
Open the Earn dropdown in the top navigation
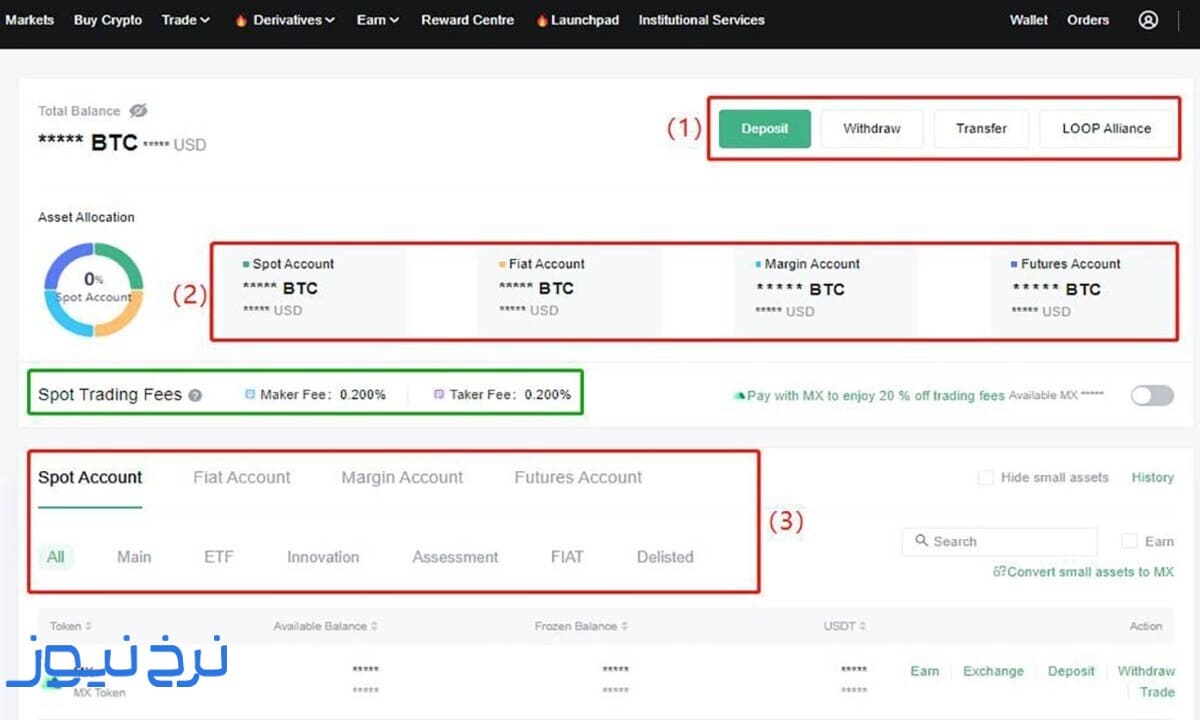coord(378,20)
